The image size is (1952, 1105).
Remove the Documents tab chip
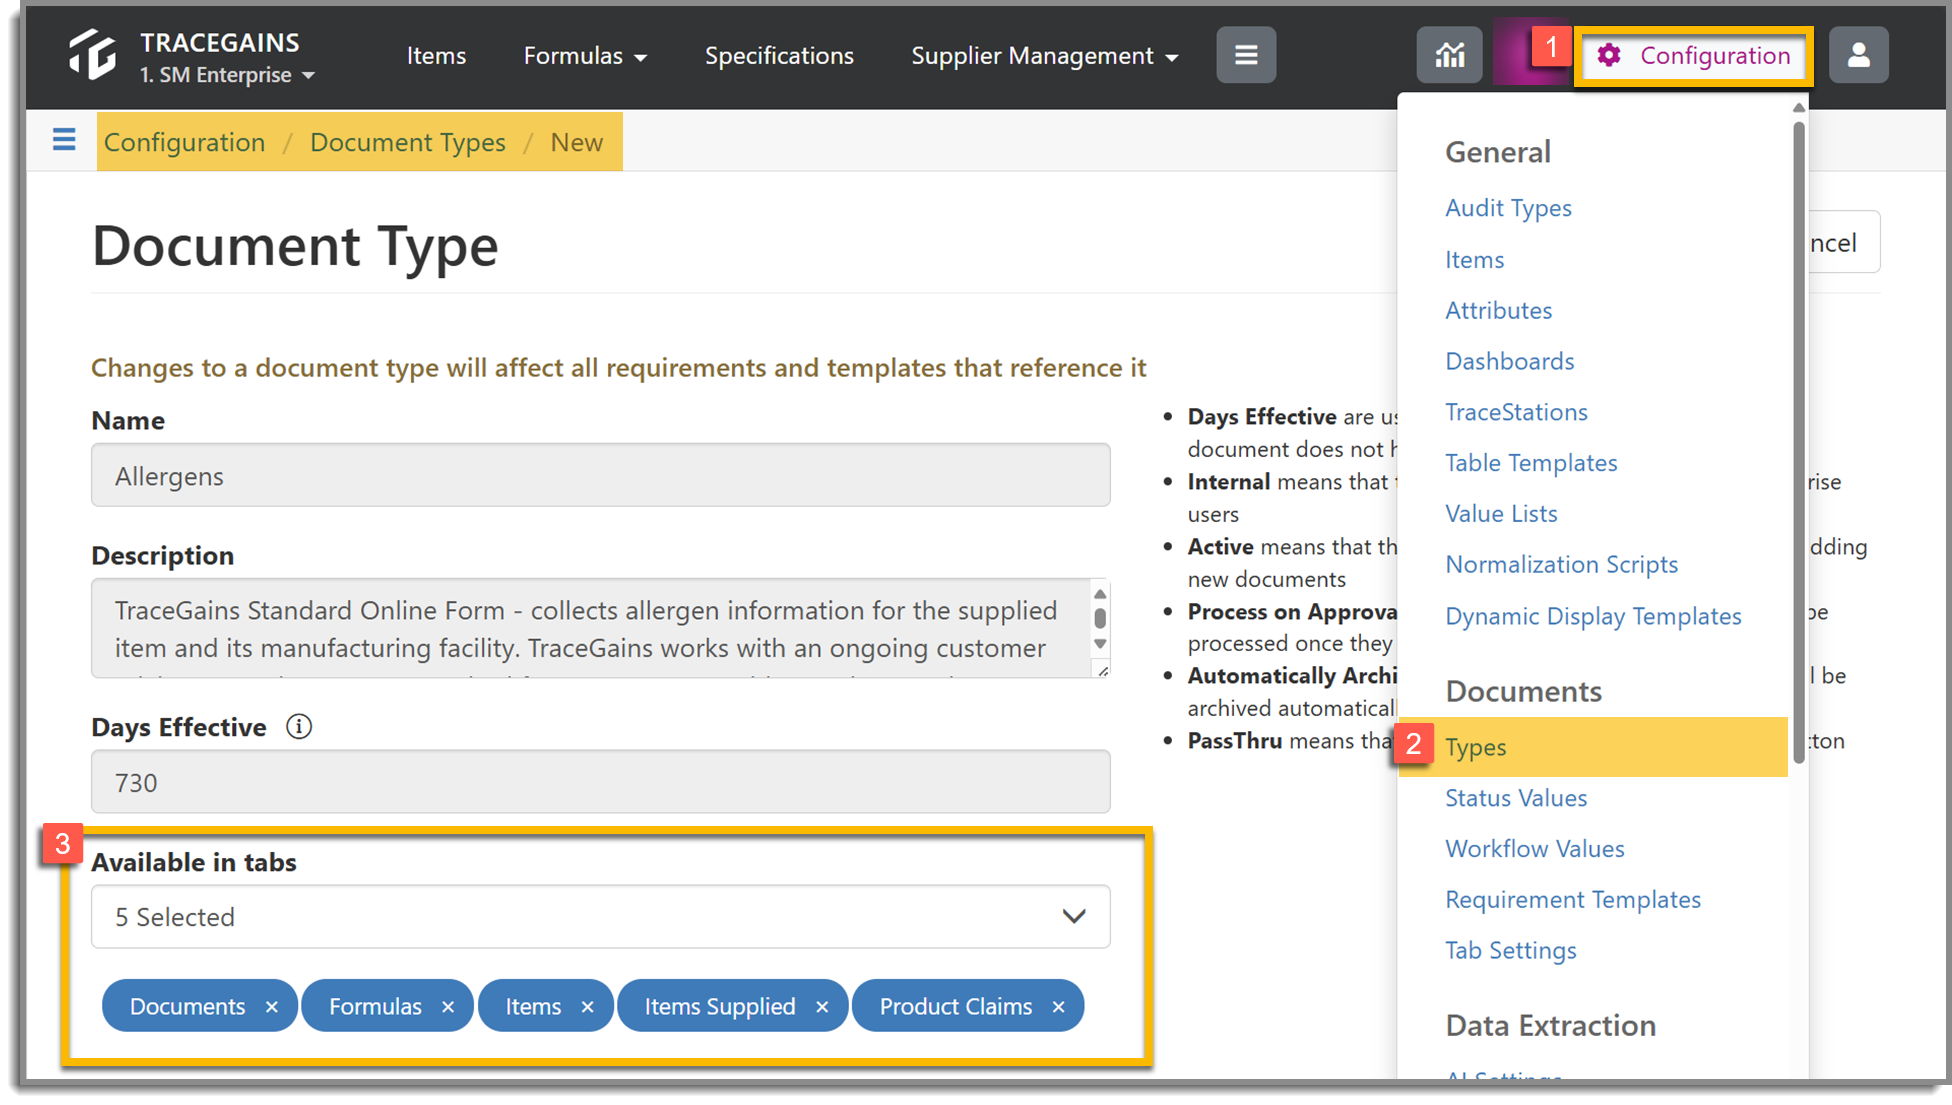(271, 1007)
